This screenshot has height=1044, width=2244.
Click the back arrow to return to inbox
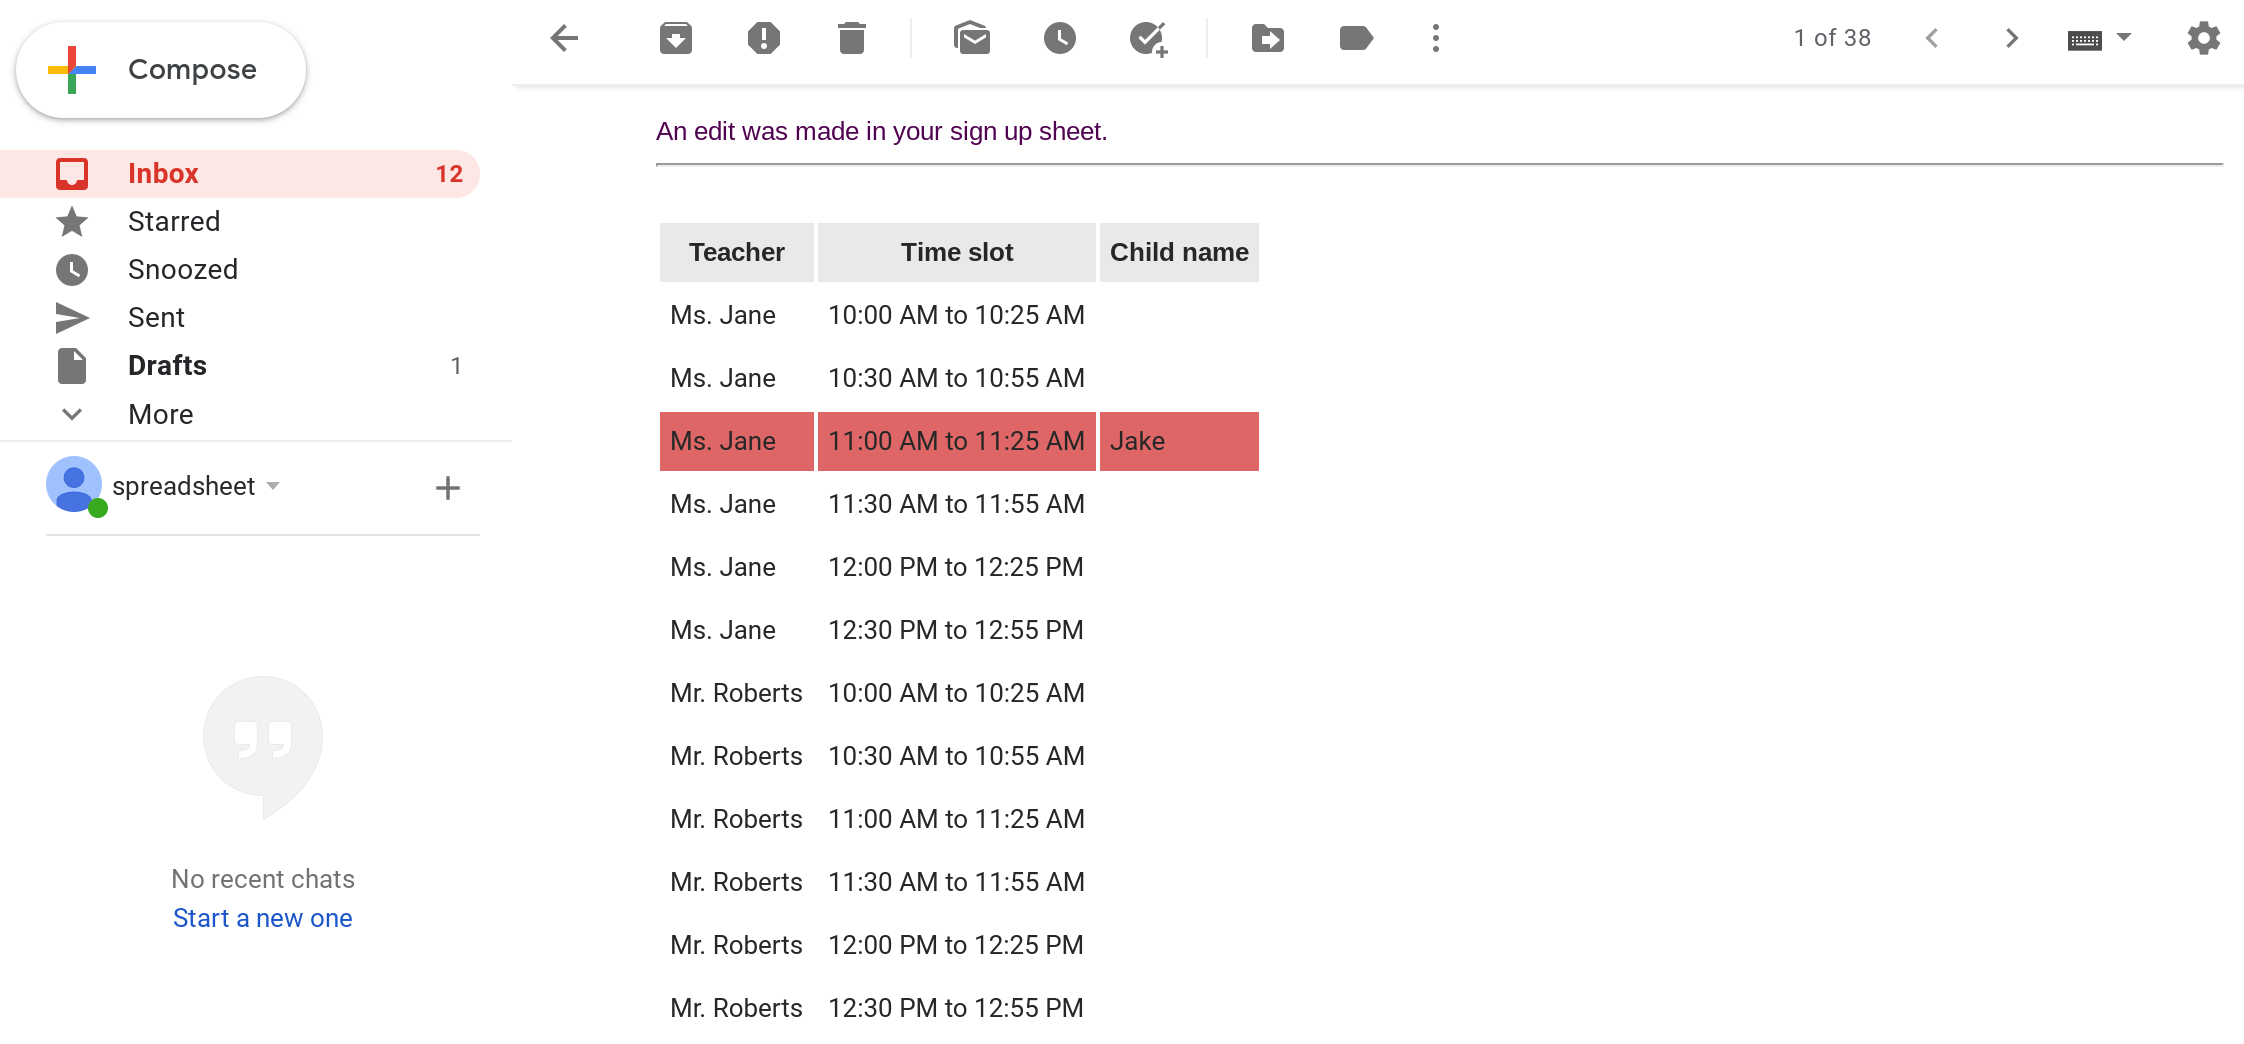click(x=565, y=39)
